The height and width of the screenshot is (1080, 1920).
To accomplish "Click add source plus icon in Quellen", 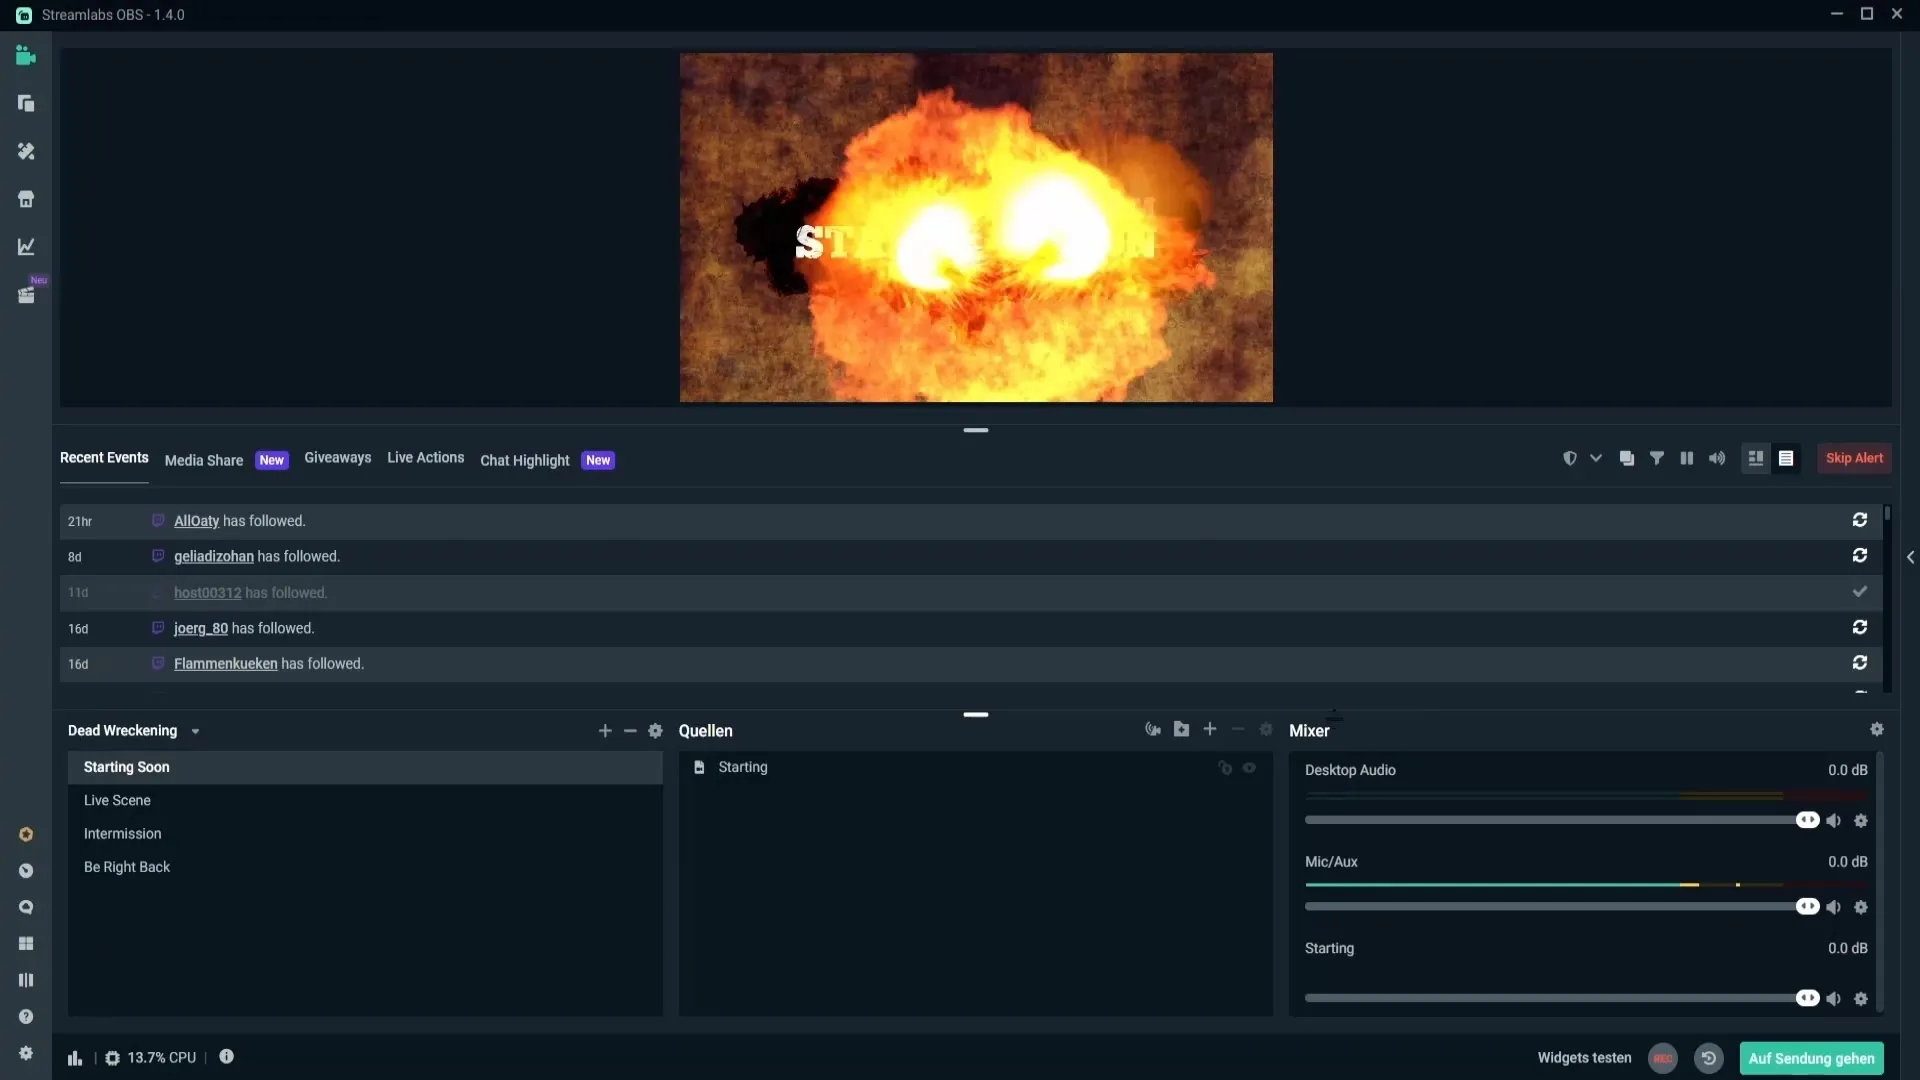I will [1209, 731].
